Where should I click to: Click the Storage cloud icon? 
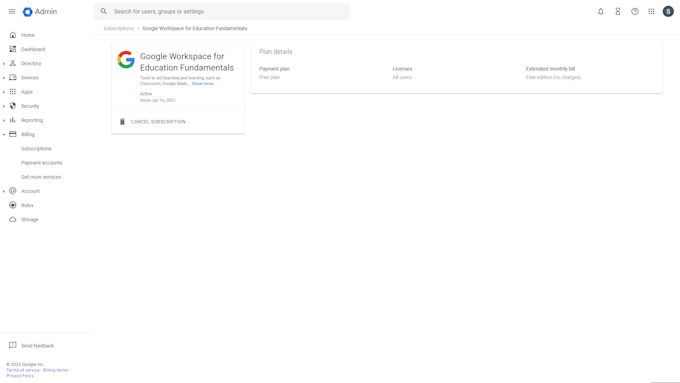13,219
